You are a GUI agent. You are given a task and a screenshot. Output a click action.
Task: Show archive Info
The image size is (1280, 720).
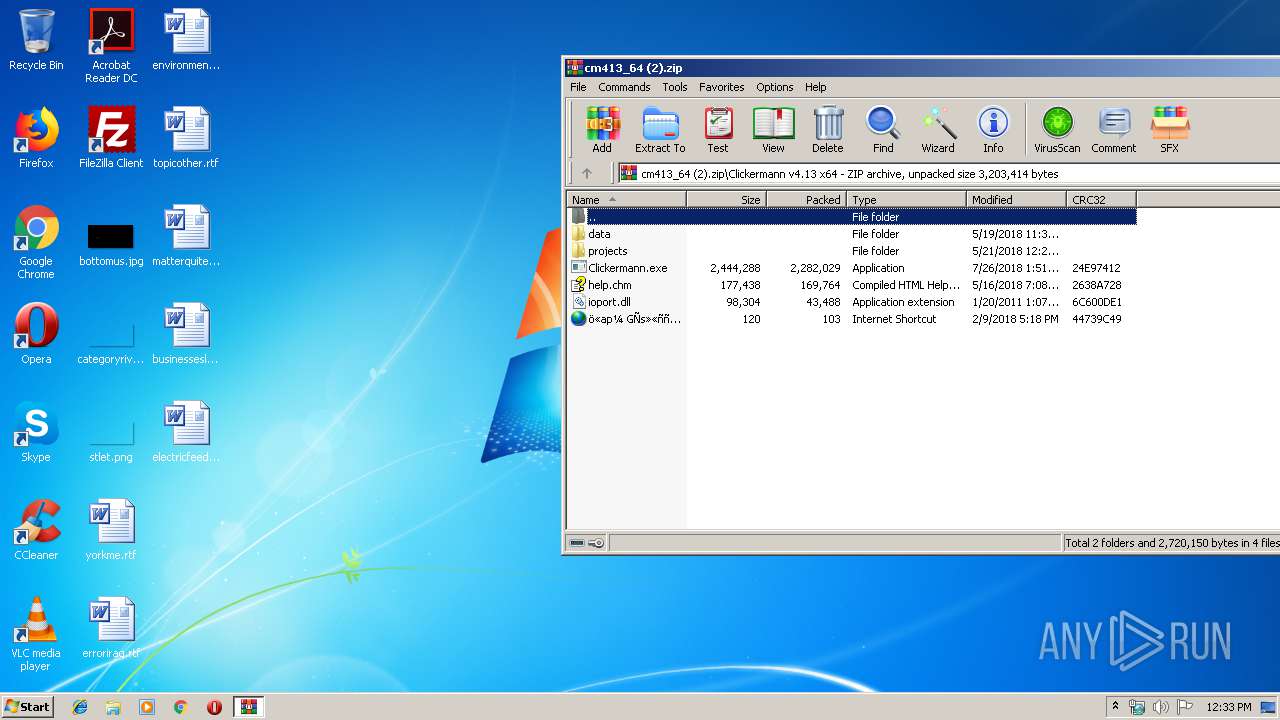pyautogui.click(x=993, y=130)
